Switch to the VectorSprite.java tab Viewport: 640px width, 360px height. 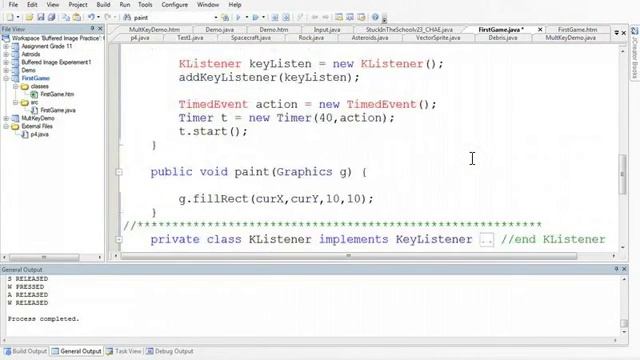click(x=438, y=38)
